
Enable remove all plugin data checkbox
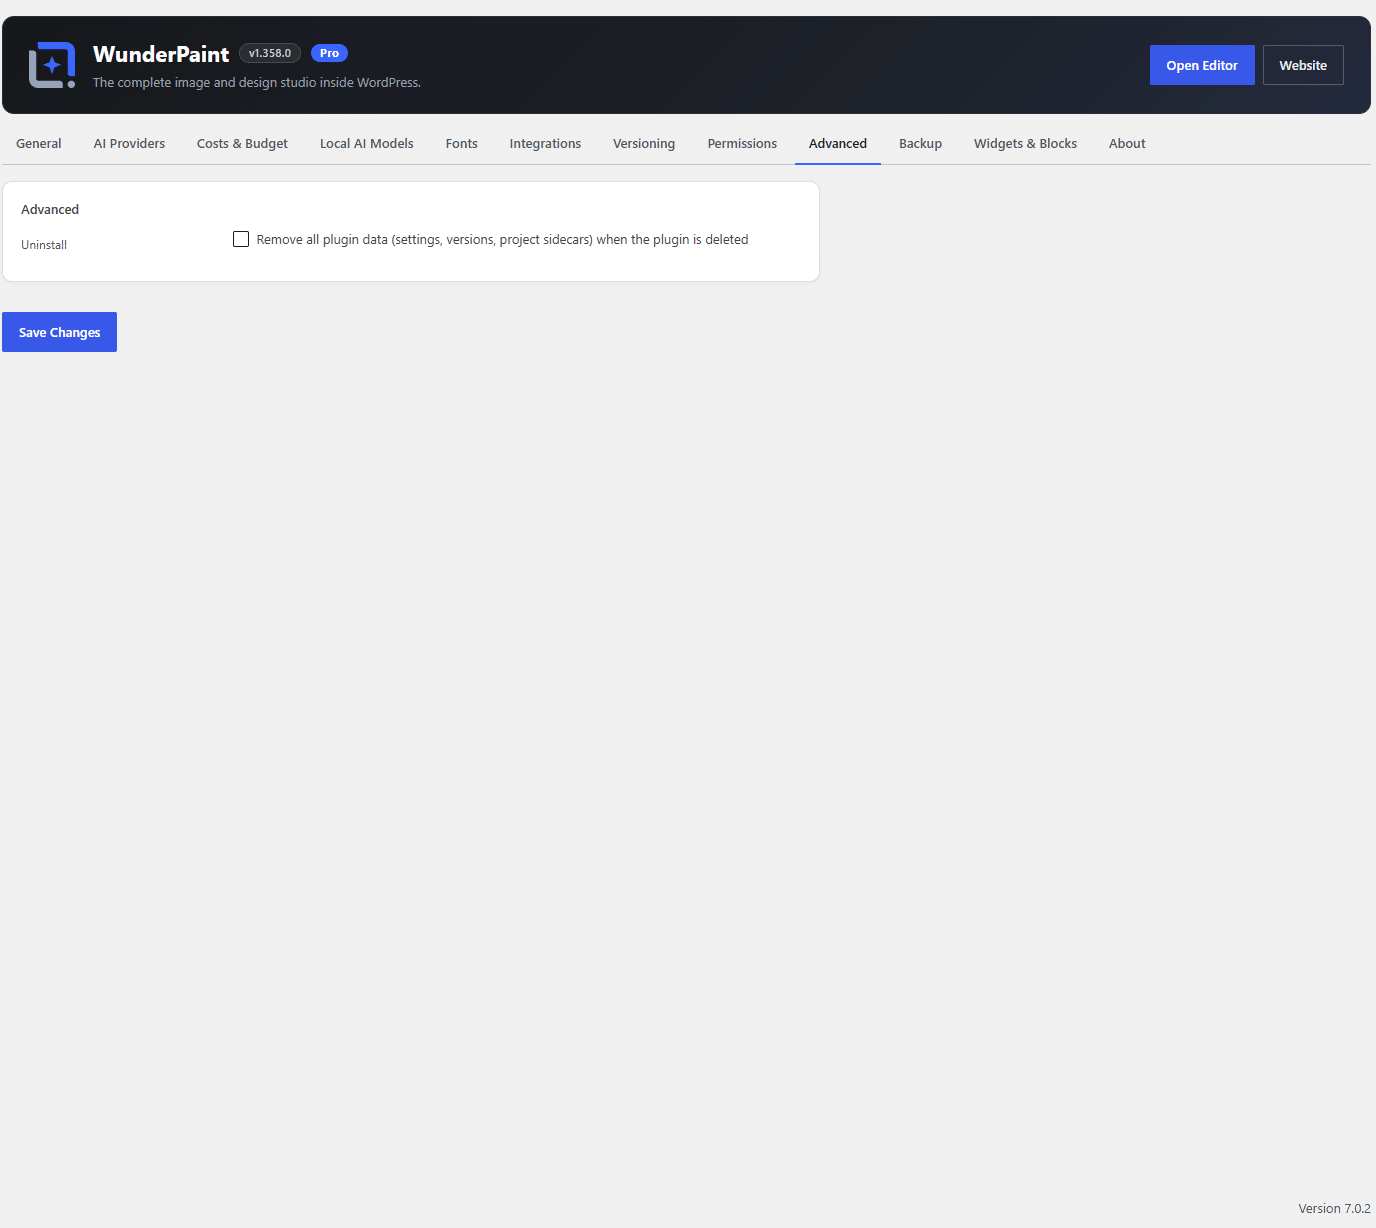click(241, 239)
